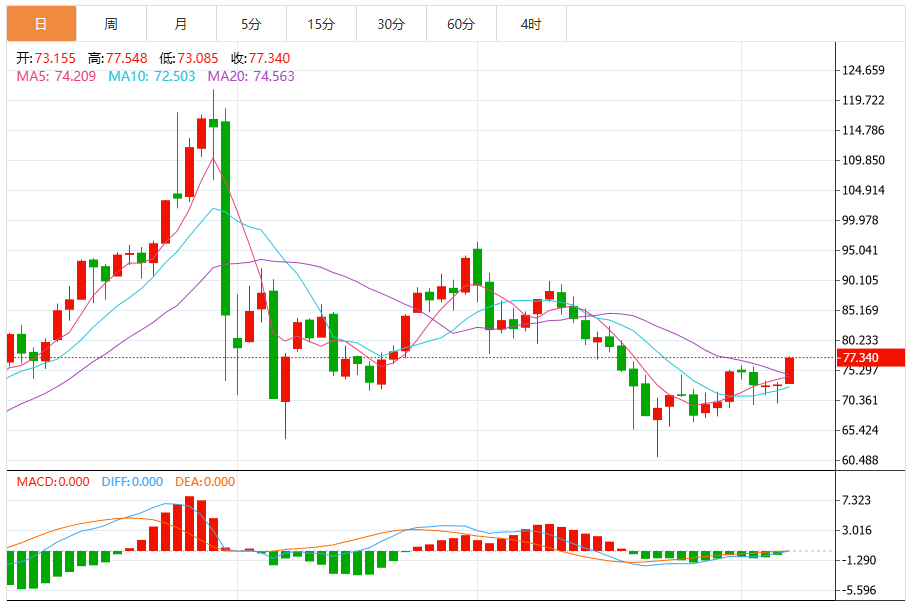Click the MACD value label

[53, 482]
